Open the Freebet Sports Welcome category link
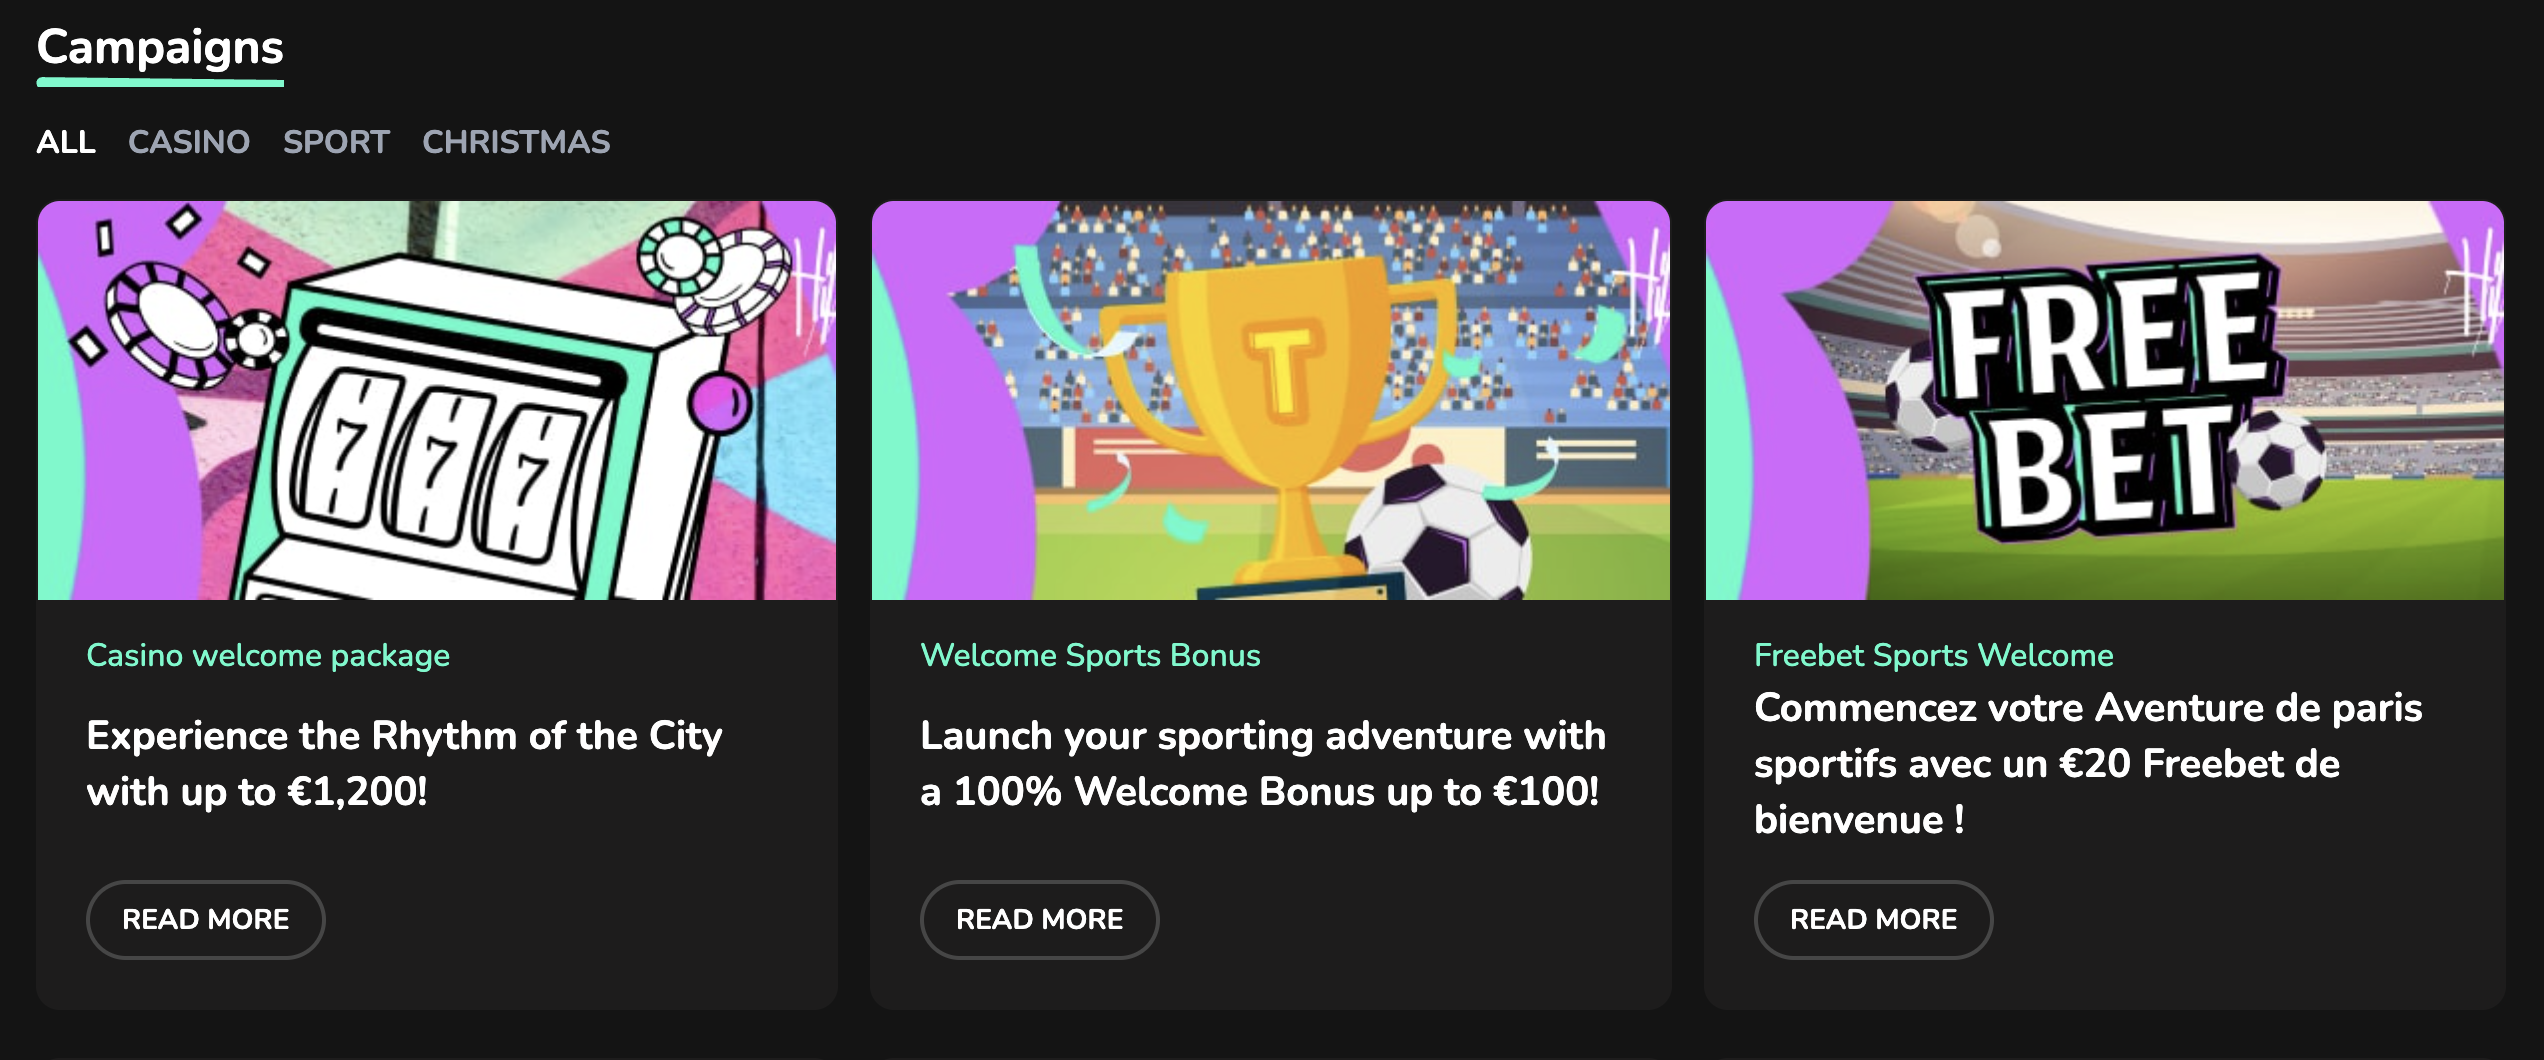The height and width of the screenshot is (1060, 2544). pos(1934,655)
